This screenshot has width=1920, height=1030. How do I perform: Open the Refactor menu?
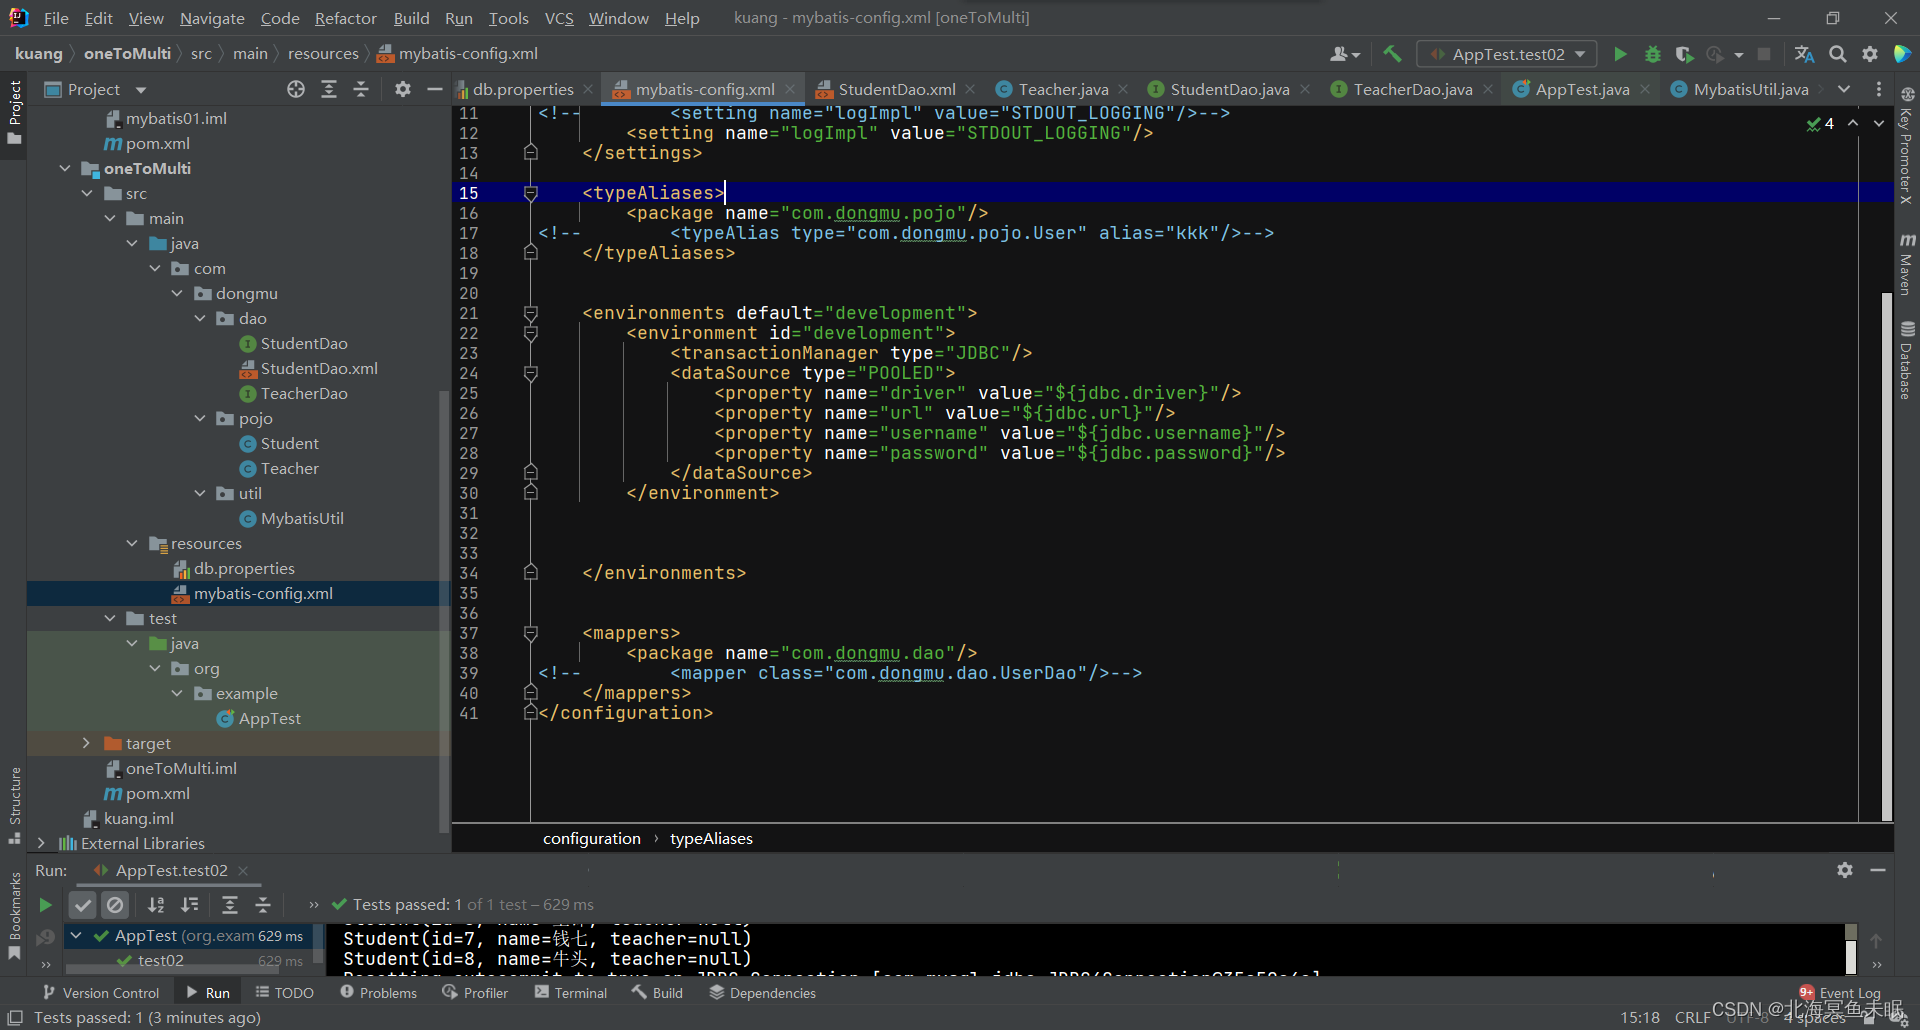pos(345,18)
